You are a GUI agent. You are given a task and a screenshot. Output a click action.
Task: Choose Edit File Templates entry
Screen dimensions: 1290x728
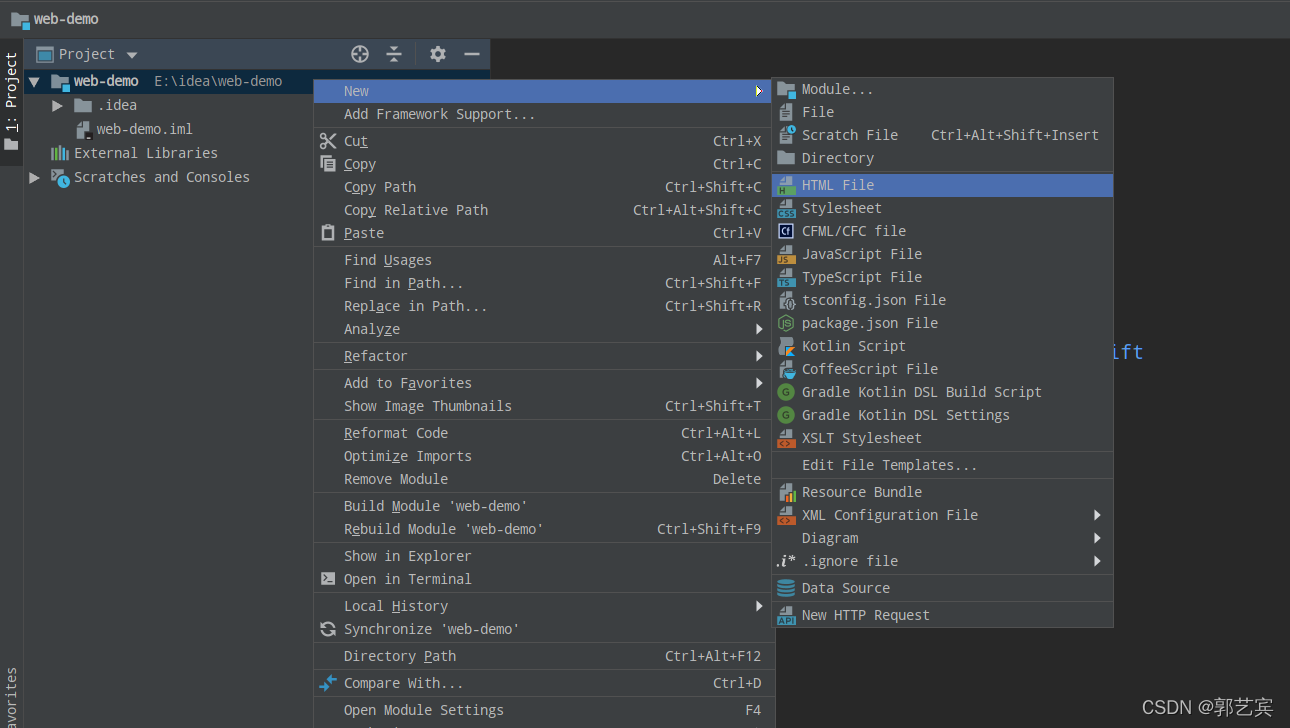942,465
